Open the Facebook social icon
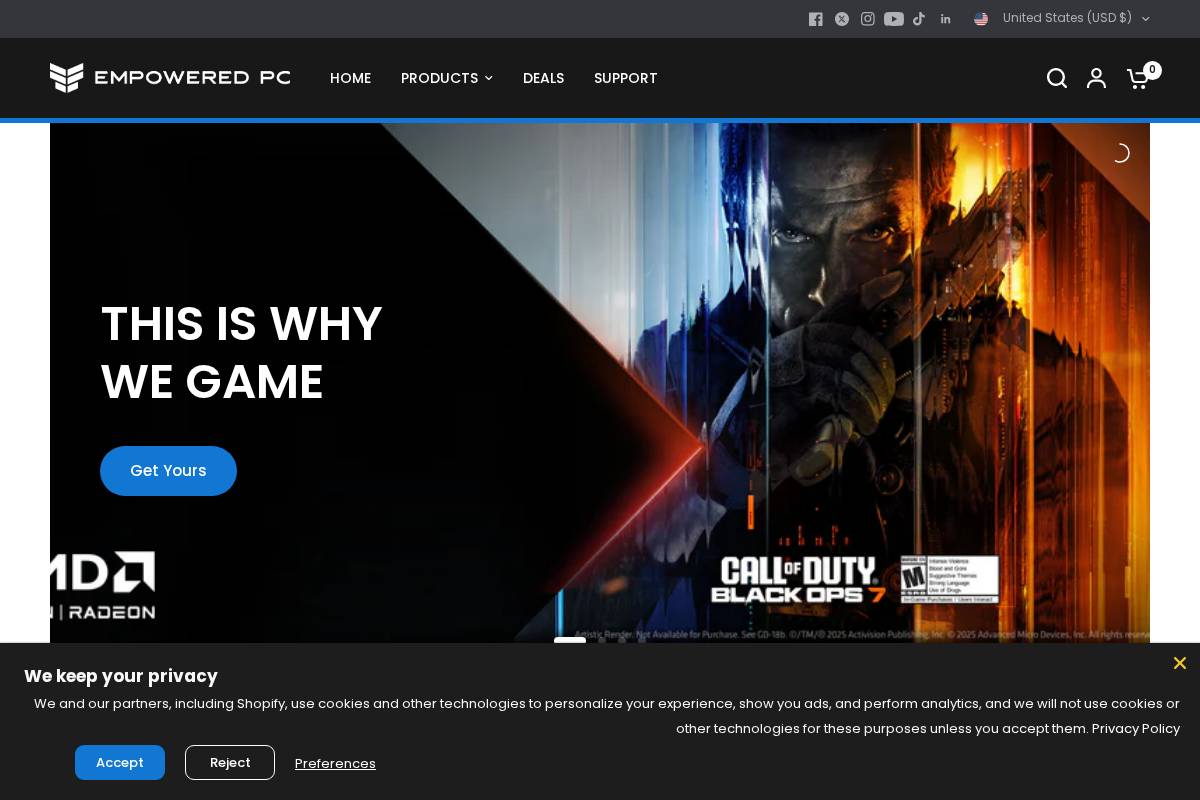This screenshot has width=1200, height=800. pyautogui.click(x=816, y=19)
